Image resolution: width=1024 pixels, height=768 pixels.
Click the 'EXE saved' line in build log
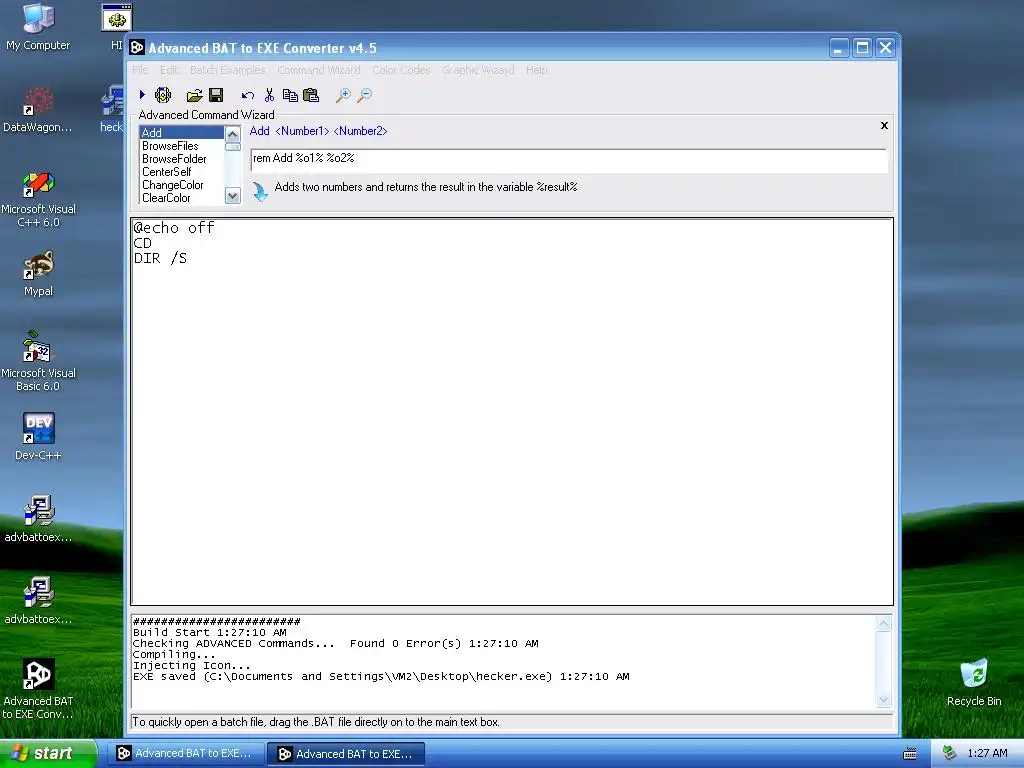(381, 677)
